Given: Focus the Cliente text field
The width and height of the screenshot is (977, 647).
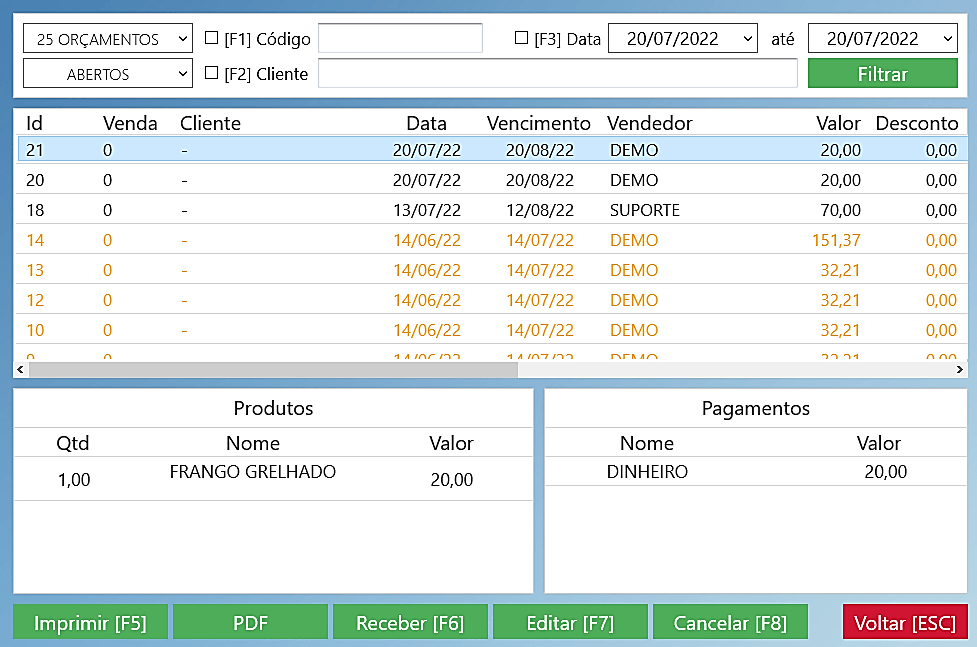Looking at the screenshot, I should click(x=557, y=74).
